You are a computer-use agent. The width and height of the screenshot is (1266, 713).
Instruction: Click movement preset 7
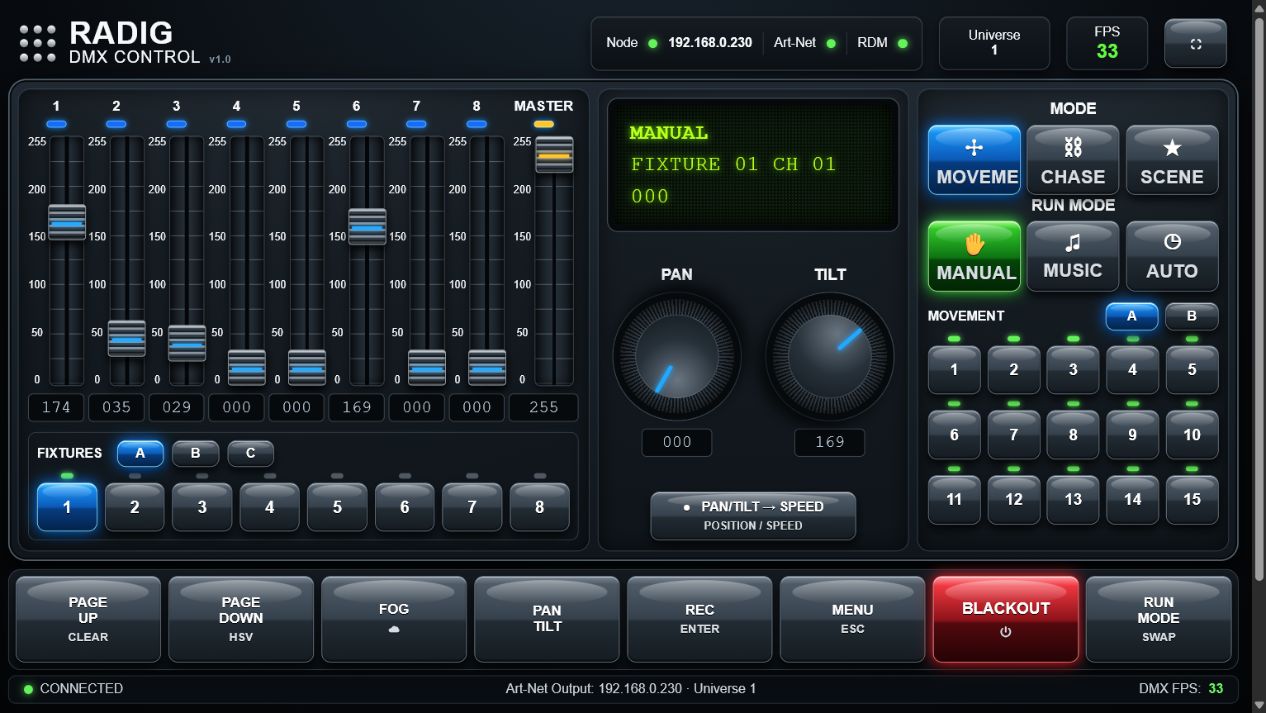tap(1013, 435)
